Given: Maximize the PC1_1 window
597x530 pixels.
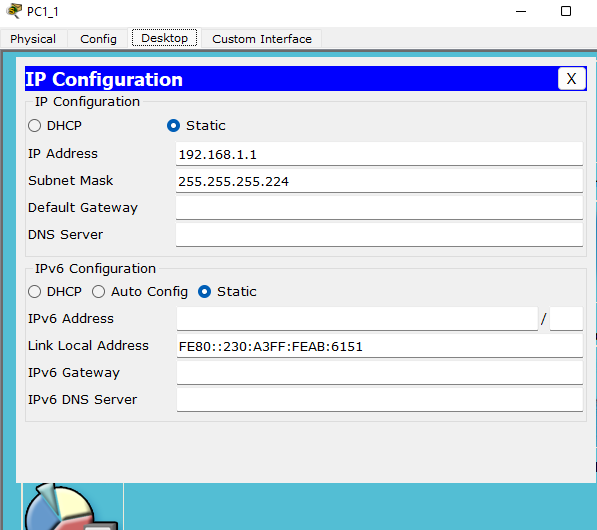Looking at the screenshot, I should coord(566,11).
